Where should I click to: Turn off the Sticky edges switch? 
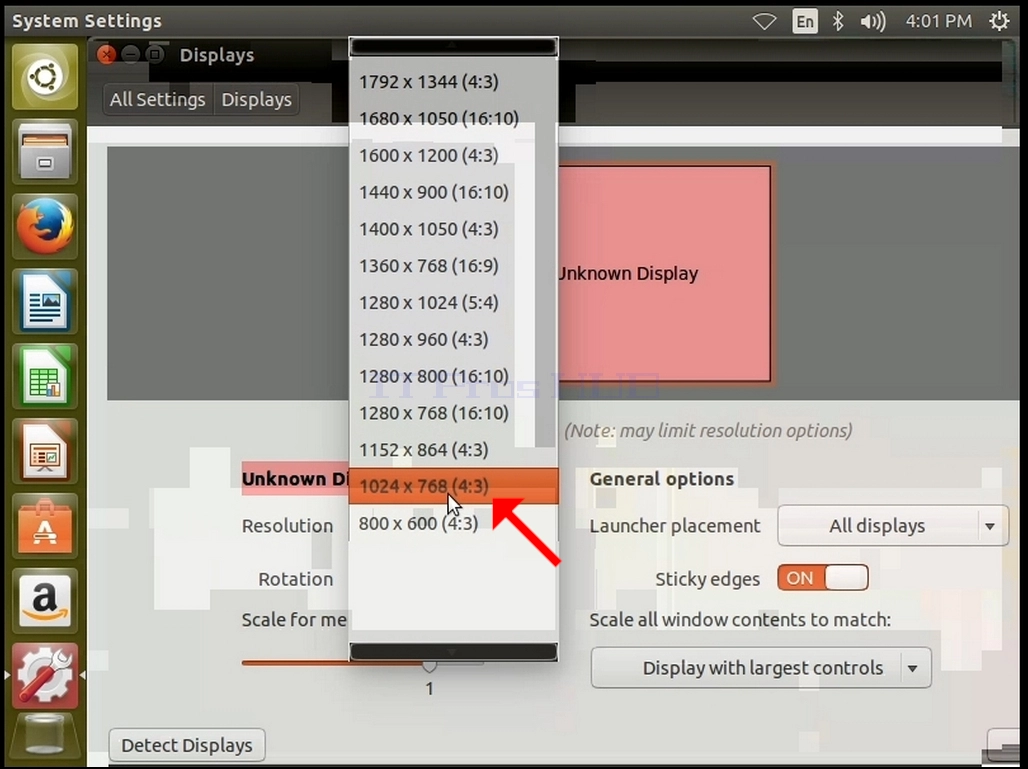(x=823, y=578)
